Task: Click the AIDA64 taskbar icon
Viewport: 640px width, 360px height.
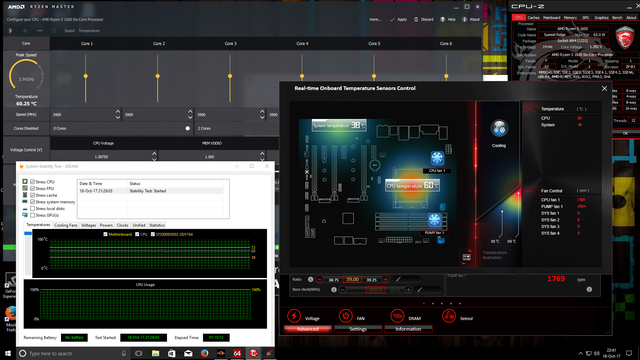Action: coord(237,353)
